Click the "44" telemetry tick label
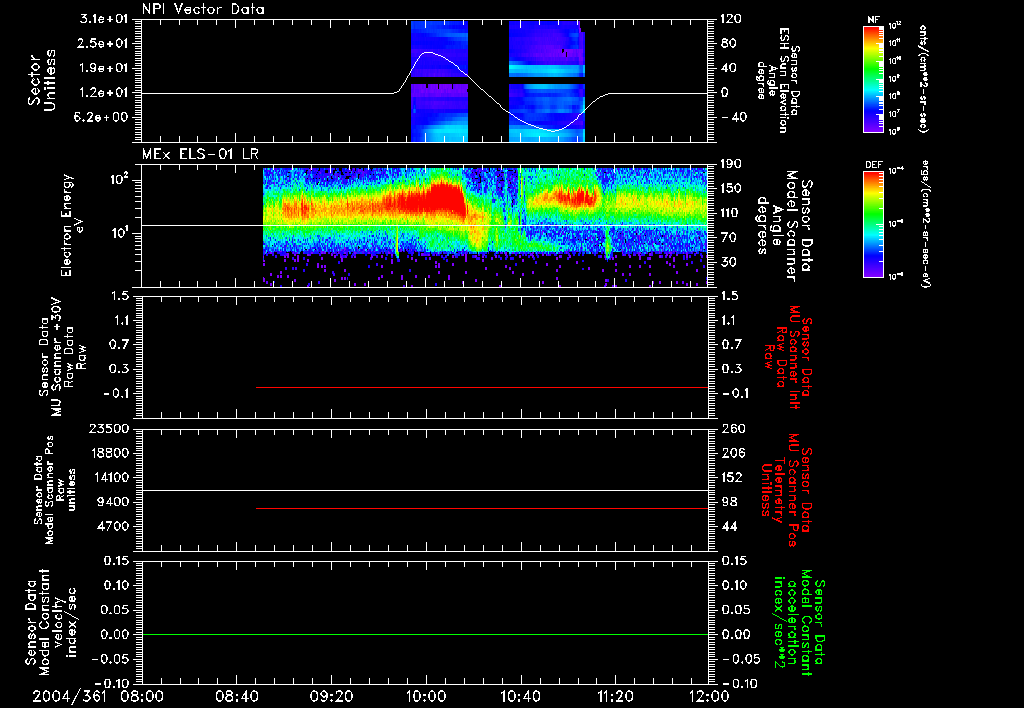This screenshot has width=1024, height=708. [728, 526]
